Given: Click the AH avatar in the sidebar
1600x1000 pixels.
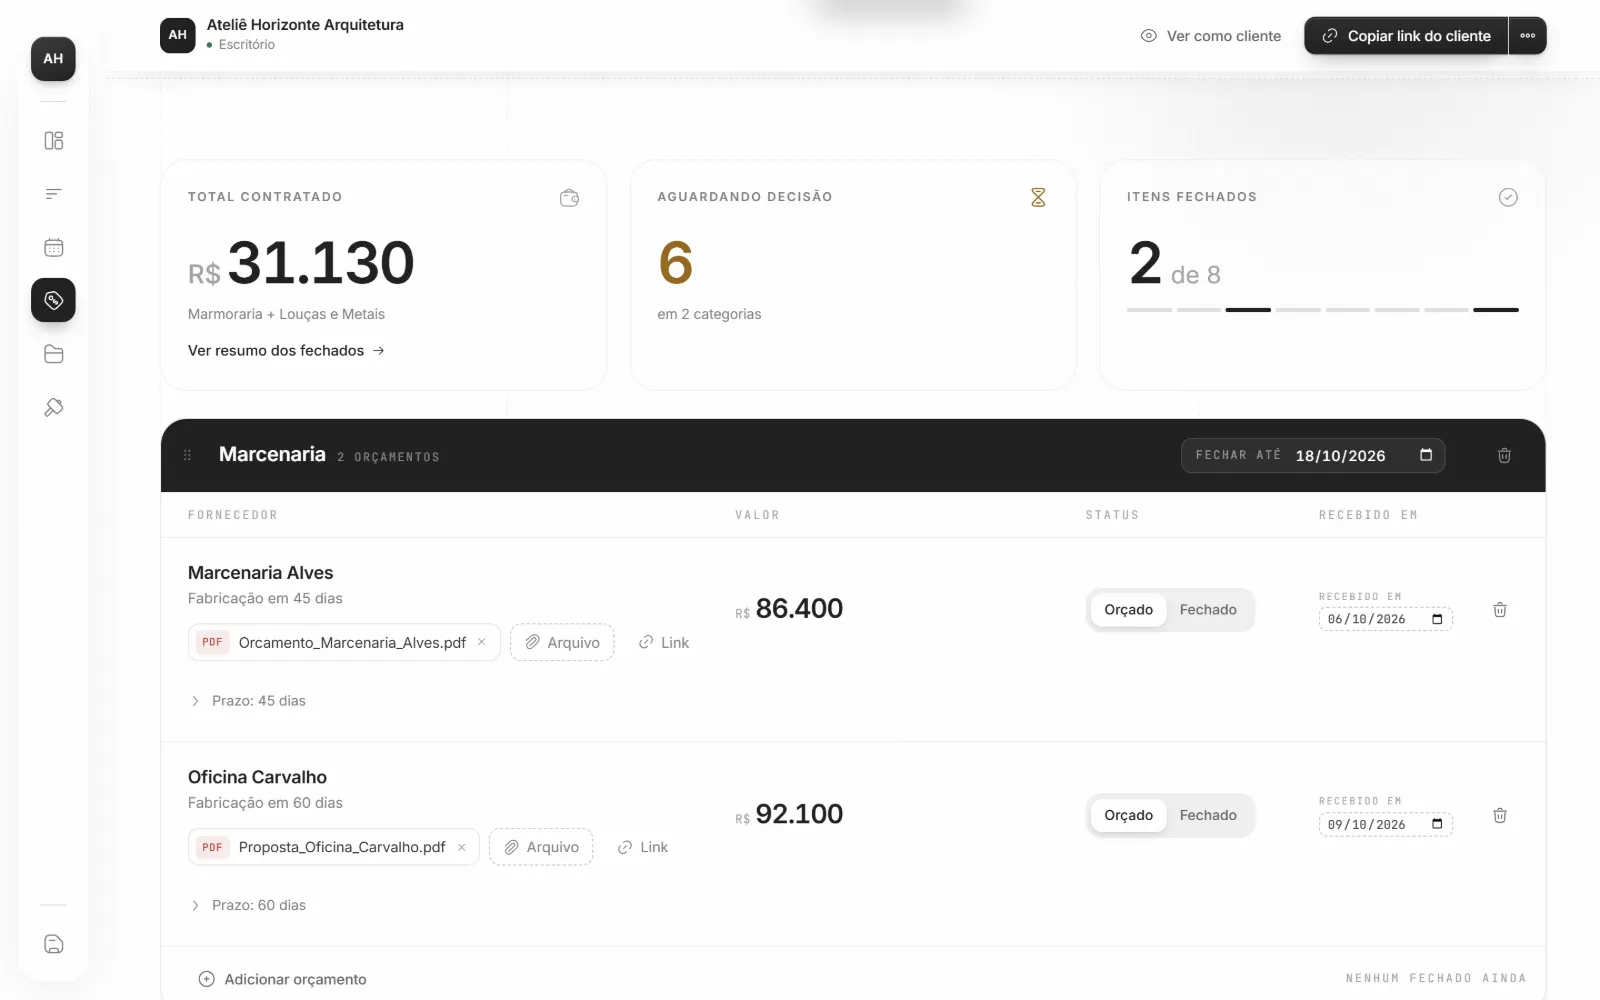Looking at the screenshot, I should tap(53, 59).
